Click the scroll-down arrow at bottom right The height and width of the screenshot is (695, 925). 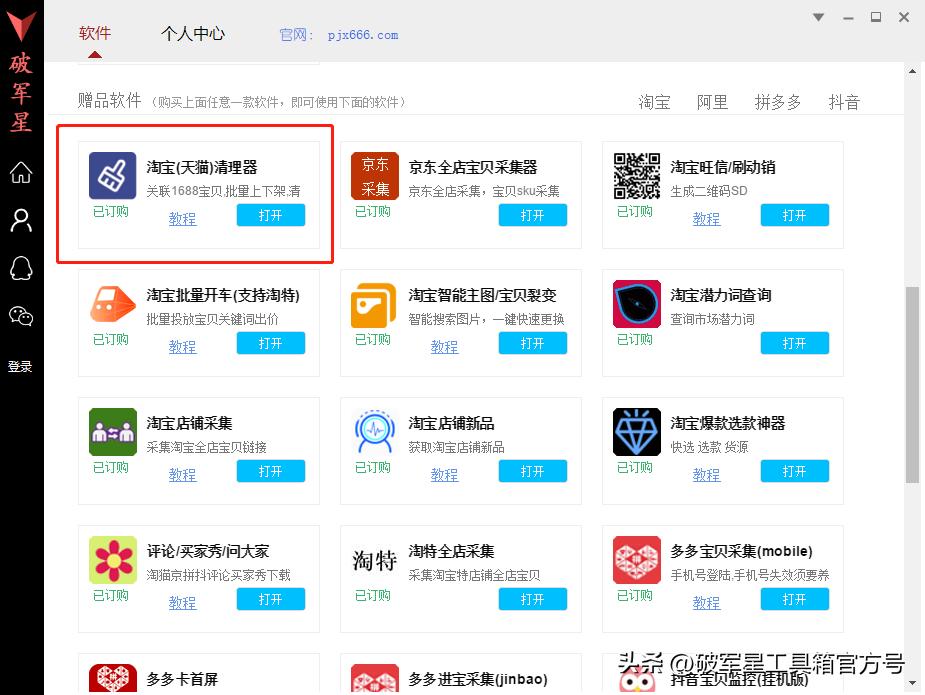911,680
